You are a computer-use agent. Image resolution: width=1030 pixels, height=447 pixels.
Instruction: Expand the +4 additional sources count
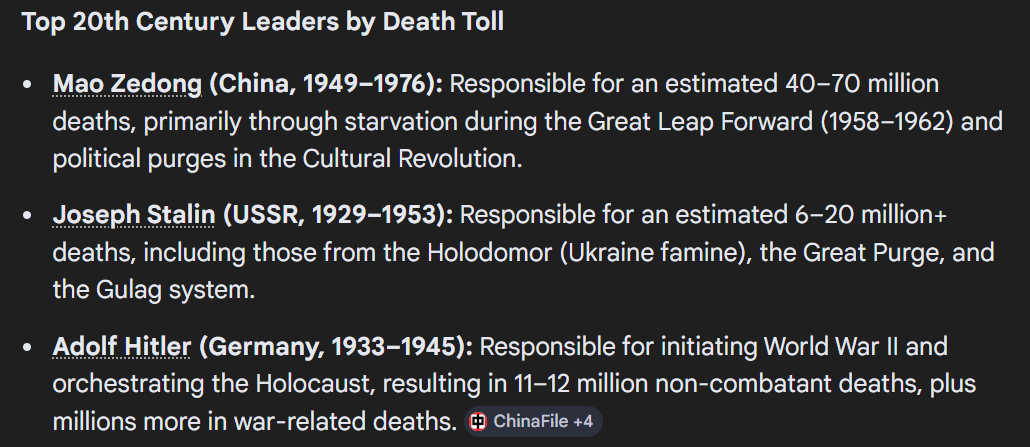click(583, 421)
